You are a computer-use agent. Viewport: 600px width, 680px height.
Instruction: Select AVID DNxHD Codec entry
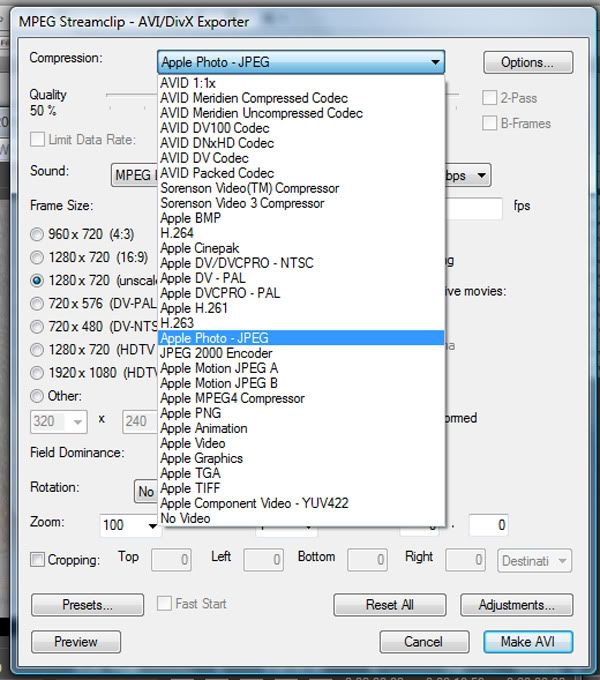click(301, 143)
